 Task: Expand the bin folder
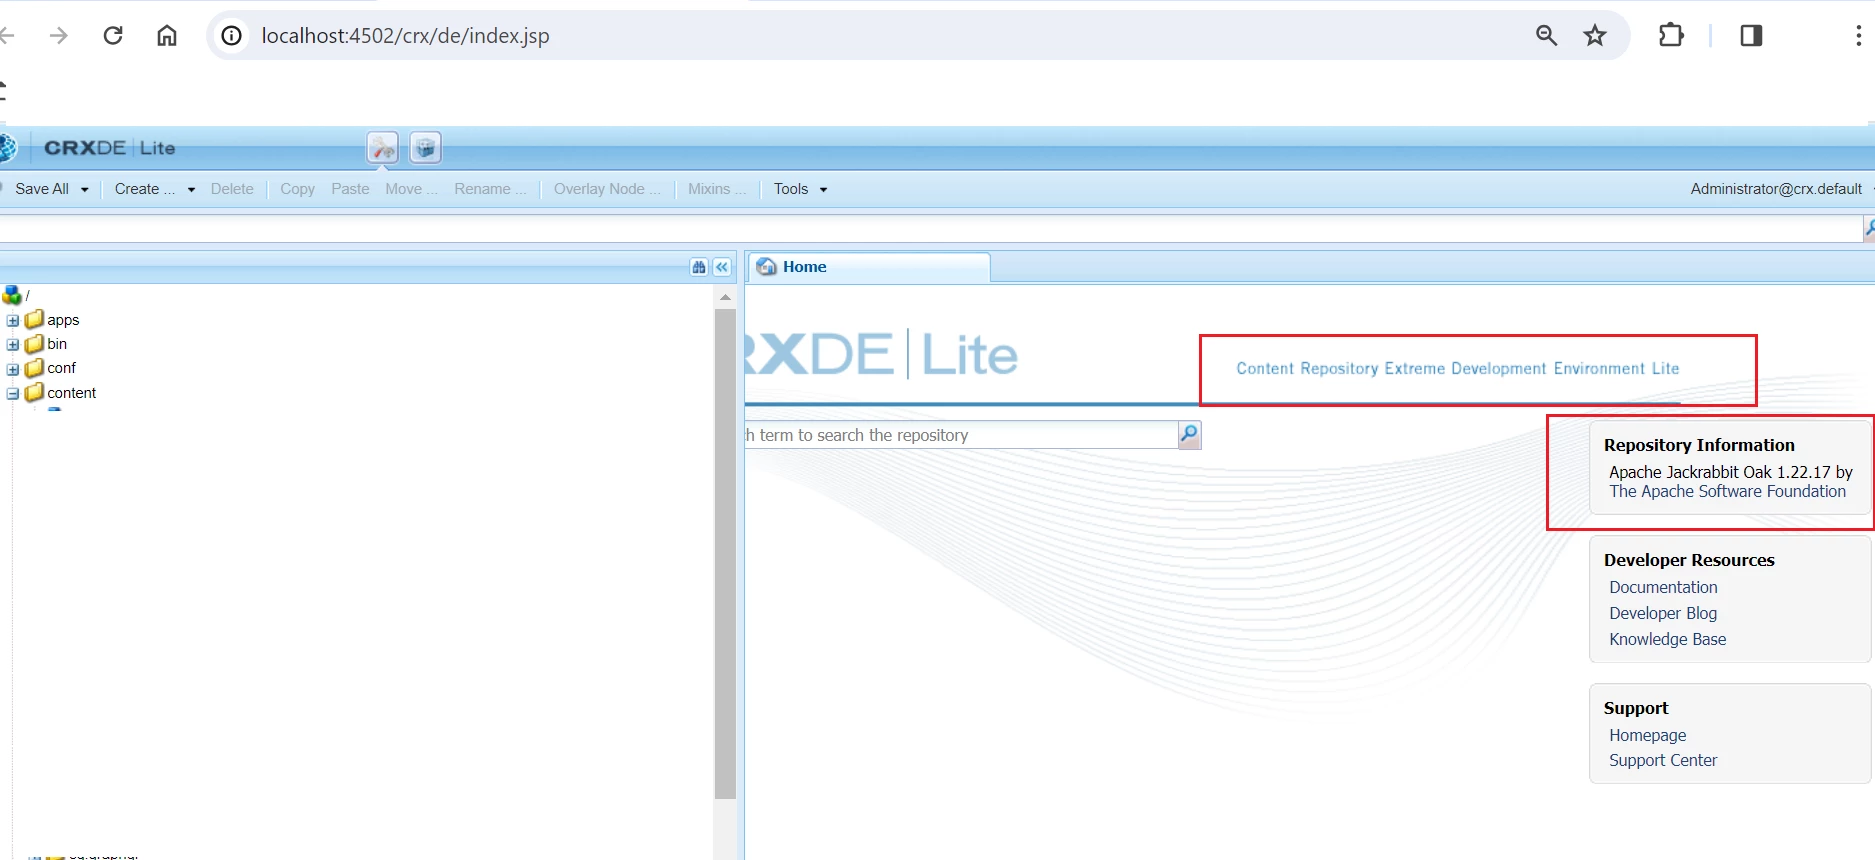coord(13,345)
